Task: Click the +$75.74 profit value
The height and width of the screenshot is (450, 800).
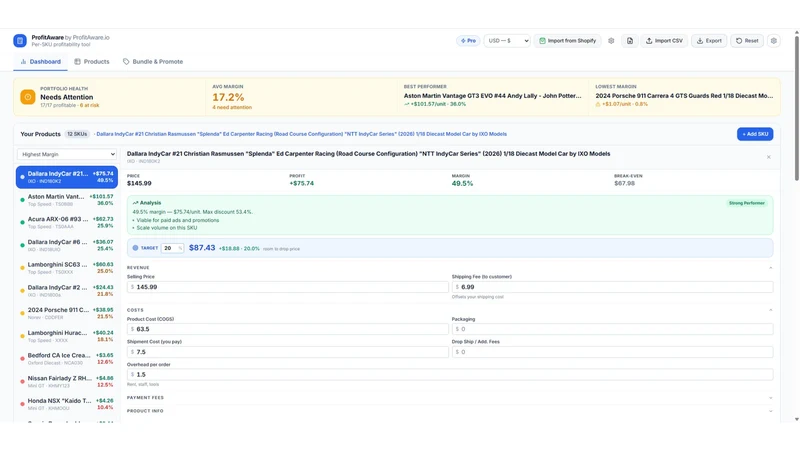Action: point(302,183)
